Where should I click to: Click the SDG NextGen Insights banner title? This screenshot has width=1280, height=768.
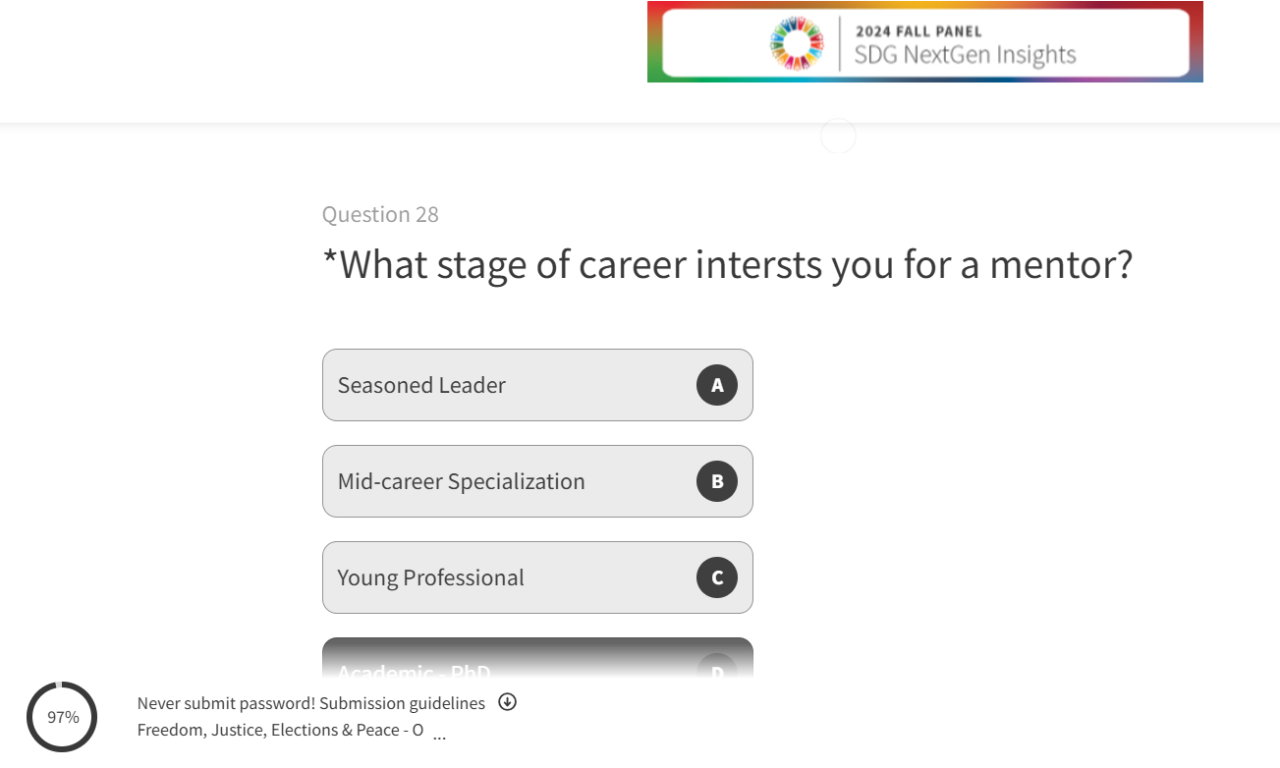pyautogui.click(x=965, y=55)
